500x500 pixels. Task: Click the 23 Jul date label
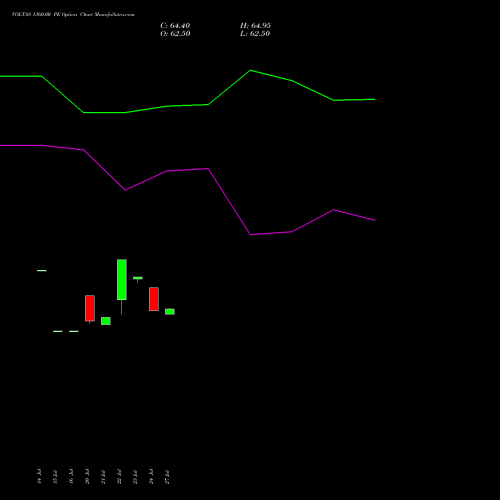(135, 476)
